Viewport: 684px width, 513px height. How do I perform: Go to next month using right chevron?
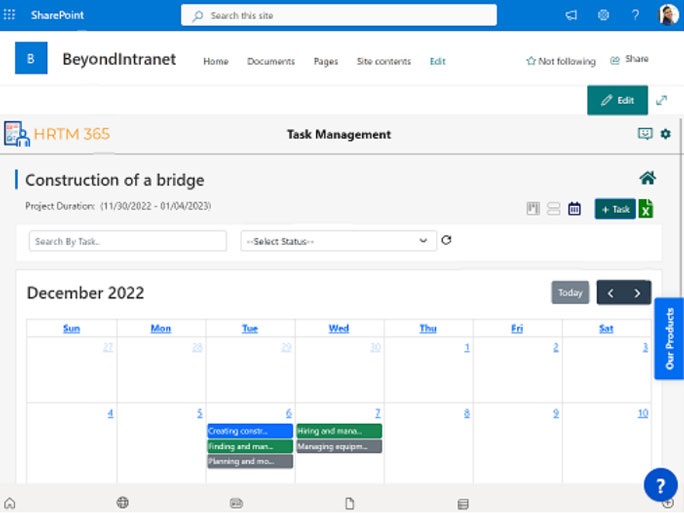click(638, 293)
